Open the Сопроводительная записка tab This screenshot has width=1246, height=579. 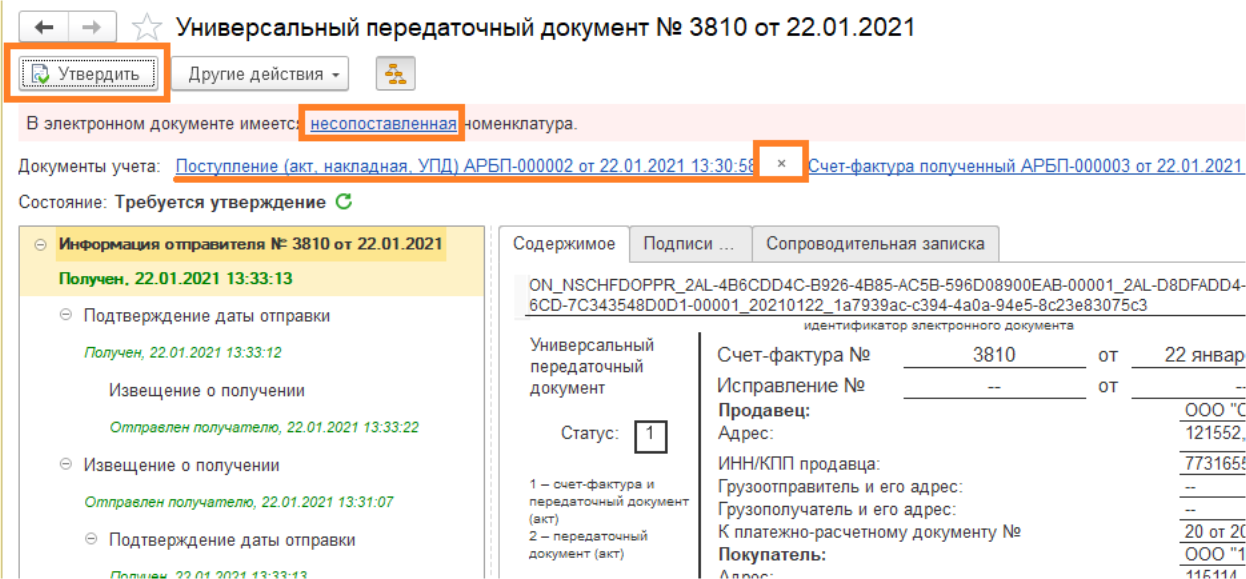pos(874,244)
